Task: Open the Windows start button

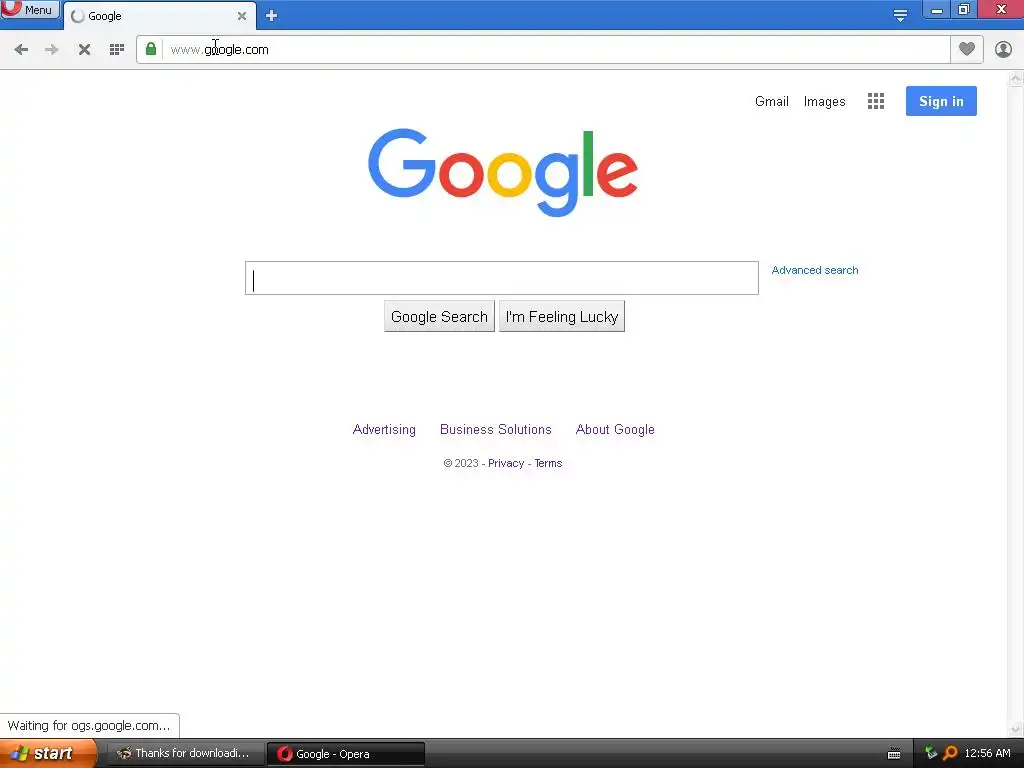Action: tap(48, 753)
